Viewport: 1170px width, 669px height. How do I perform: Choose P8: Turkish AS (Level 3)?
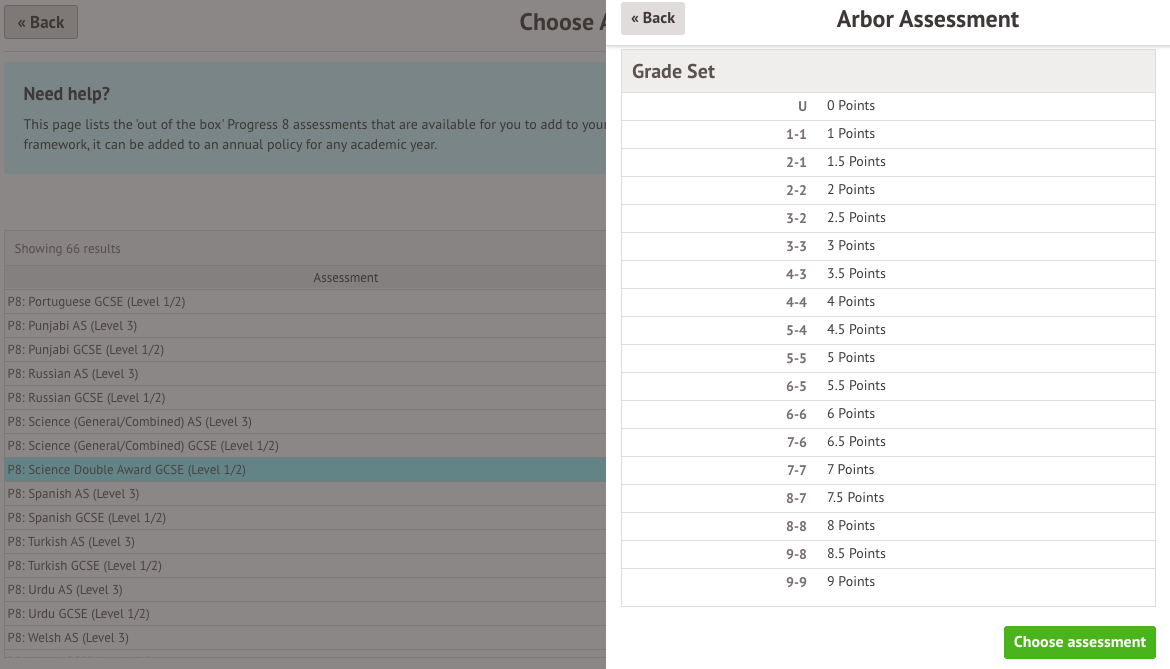[x=71, y=542]
